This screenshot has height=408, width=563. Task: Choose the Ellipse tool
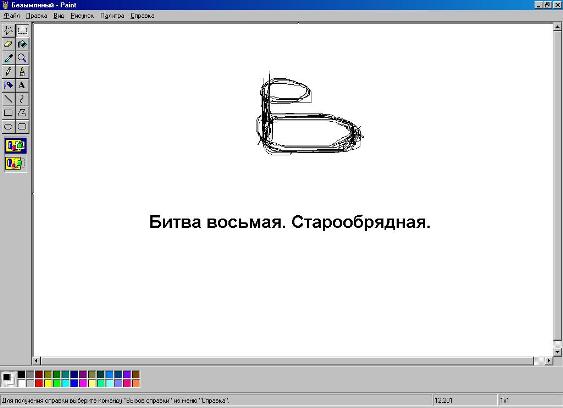click(x=8, y=126)
